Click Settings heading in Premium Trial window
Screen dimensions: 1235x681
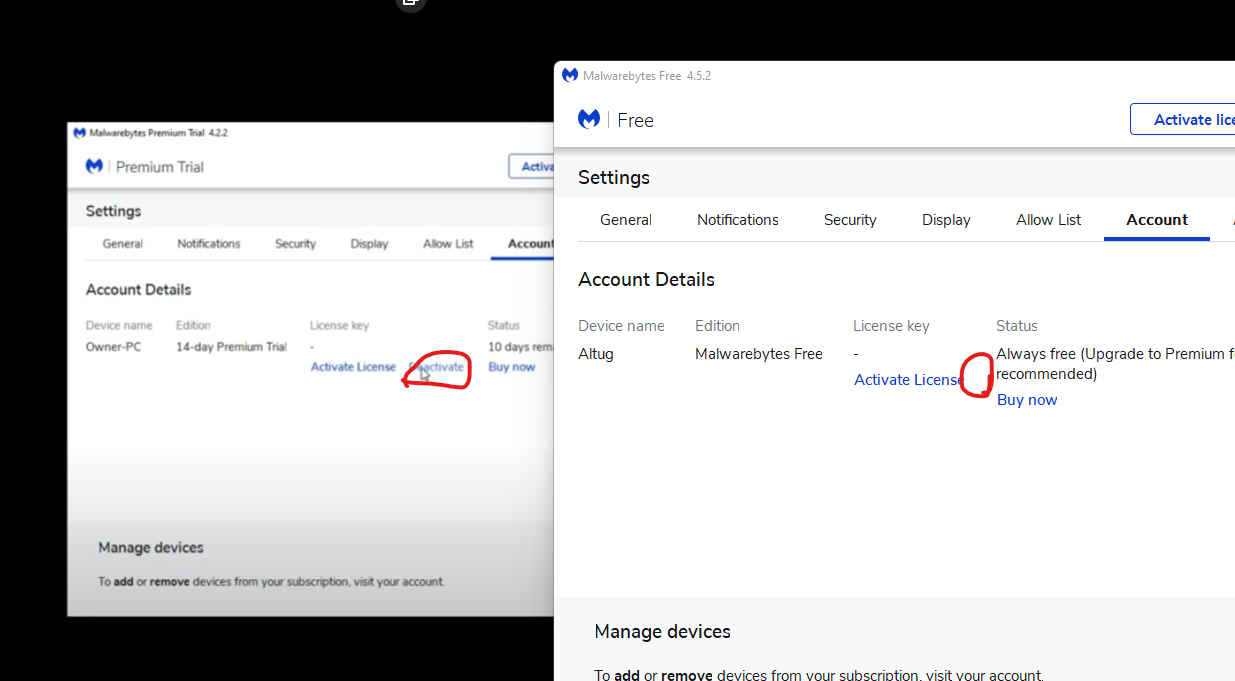[113, 211]
